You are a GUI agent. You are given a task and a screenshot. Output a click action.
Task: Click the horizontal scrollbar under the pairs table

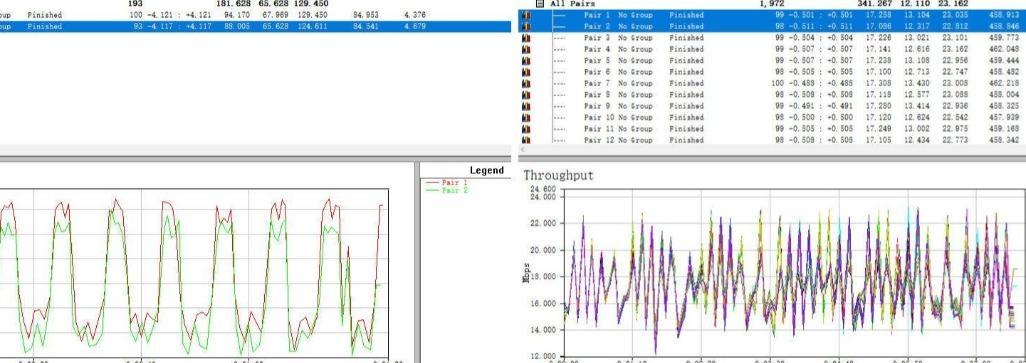click(x=772, y=150)
